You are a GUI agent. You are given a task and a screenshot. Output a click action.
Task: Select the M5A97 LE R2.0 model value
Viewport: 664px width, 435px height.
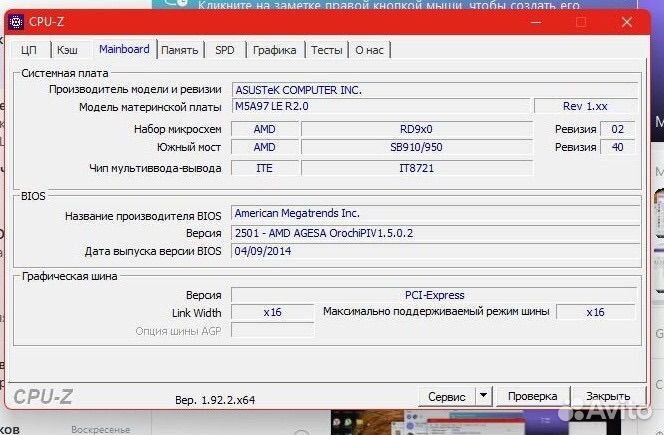[x=381, y=106]
